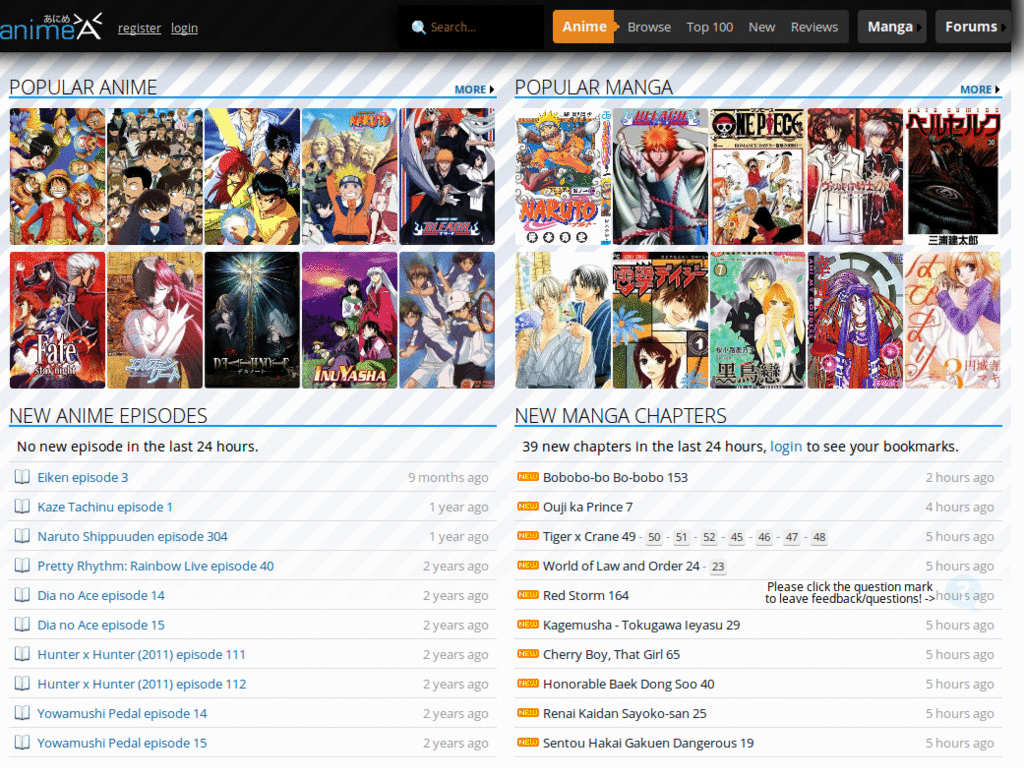Viewport: 1024px width, 768px height.
Task: Open Bleach anime poster thumbnail
Action: 447,176
